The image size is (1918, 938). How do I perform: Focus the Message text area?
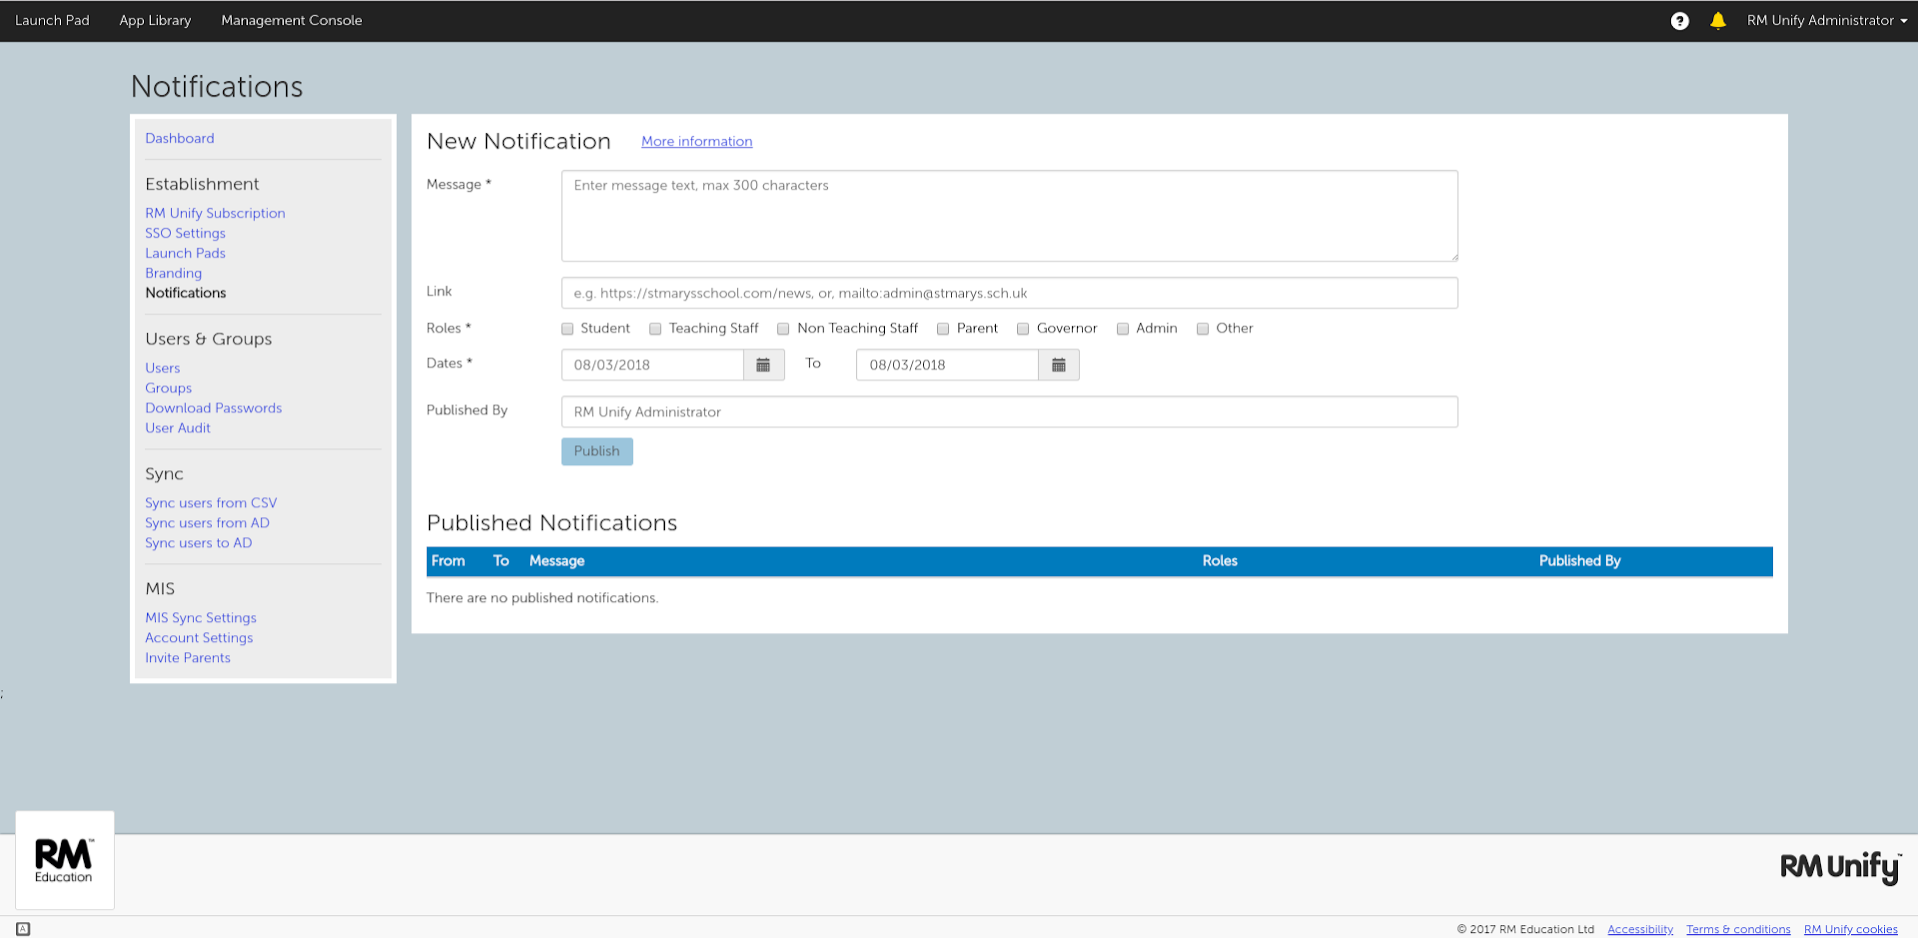pos(1009,216)
